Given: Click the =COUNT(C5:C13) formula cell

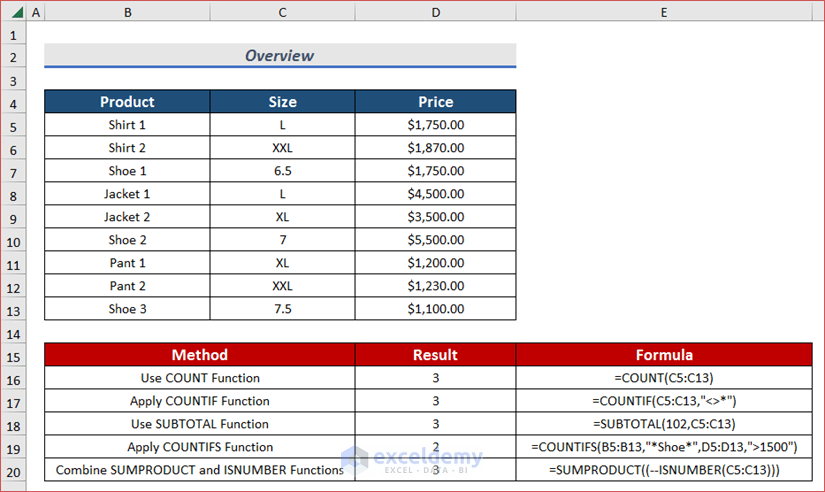Looking at the screenshot, I should (x=664, y=378).
